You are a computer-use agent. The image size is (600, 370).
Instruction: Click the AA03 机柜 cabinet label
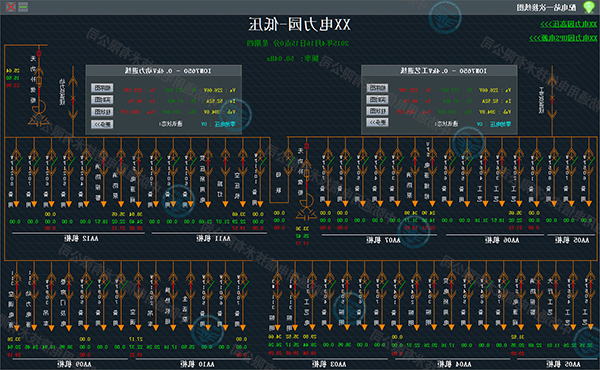(x=329, y=364)
